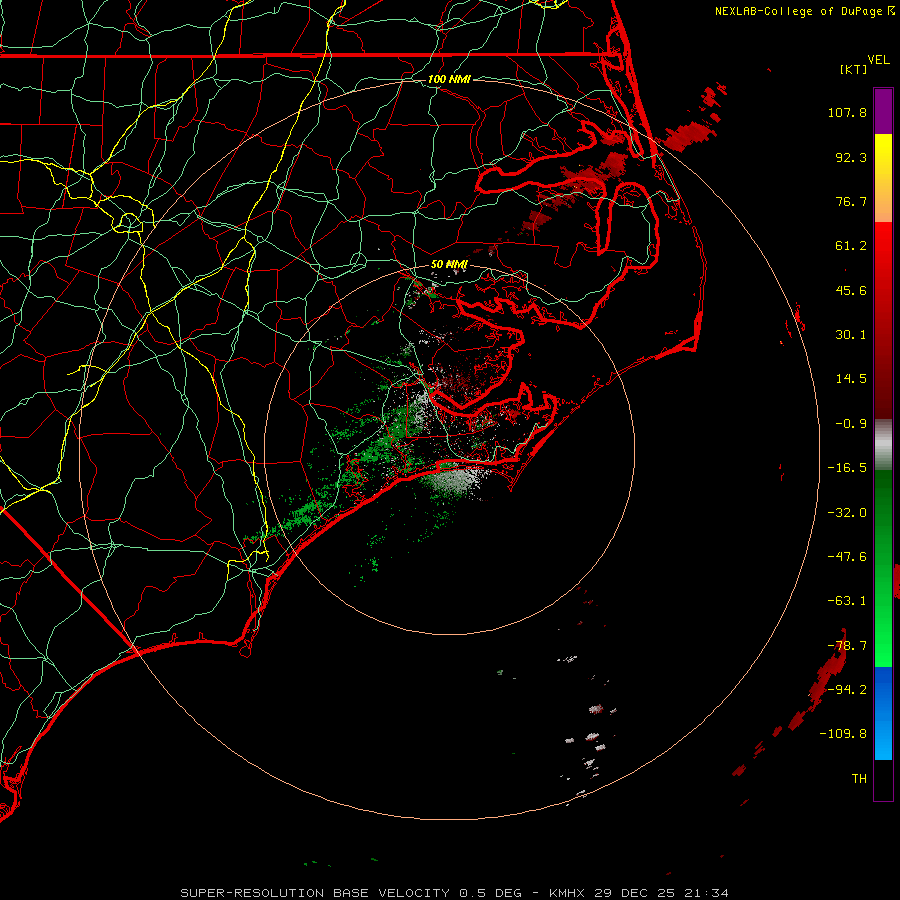Select the -94.2 scale value
The image size is (900, 900).
pos(847,690)
